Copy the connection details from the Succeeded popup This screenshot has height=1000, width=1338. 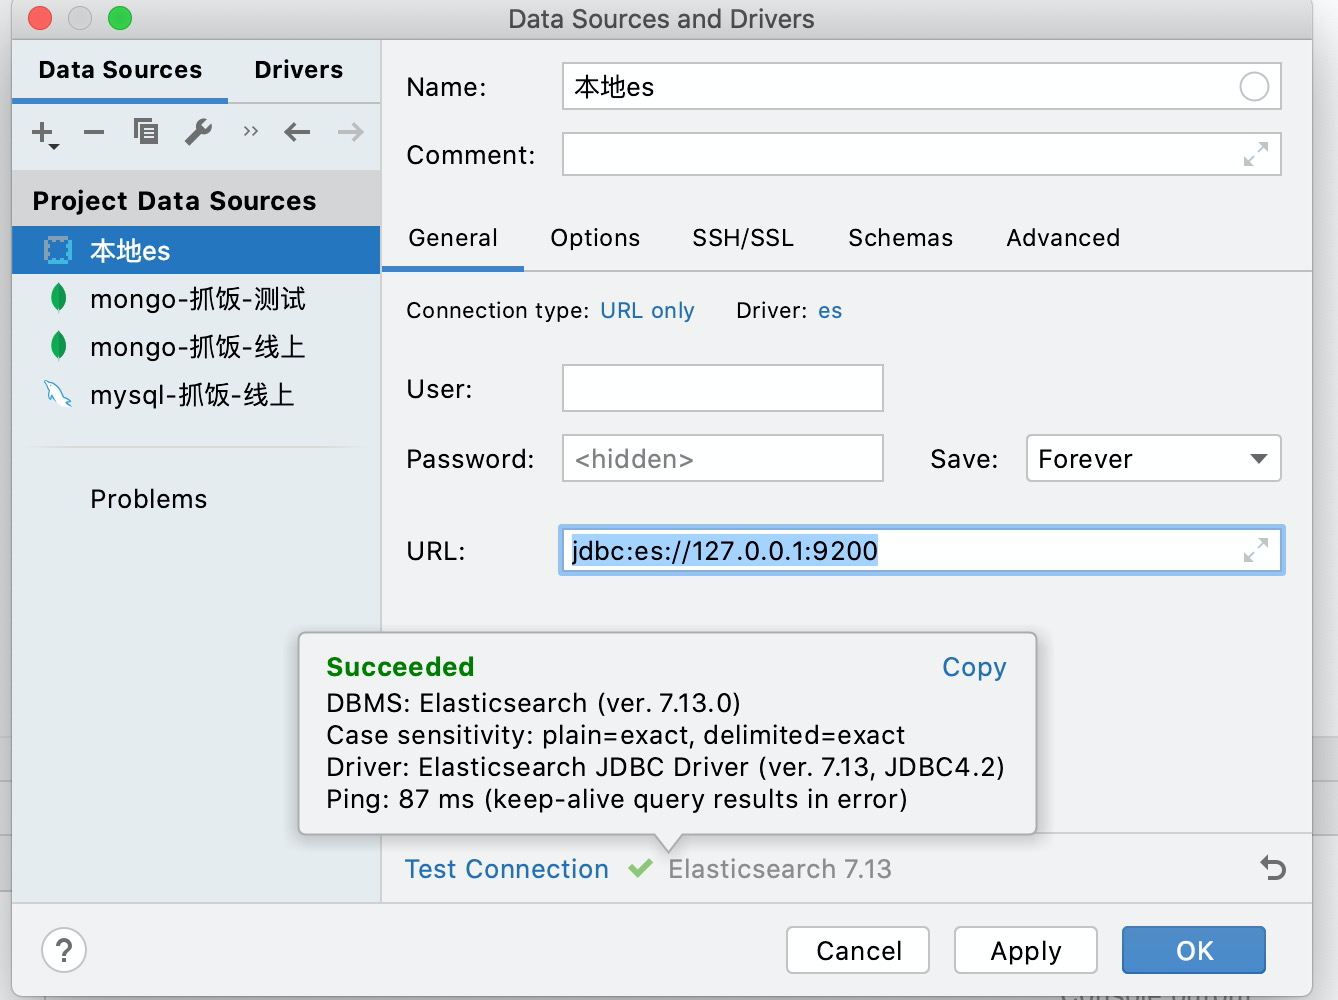click(x=973, y=667)
